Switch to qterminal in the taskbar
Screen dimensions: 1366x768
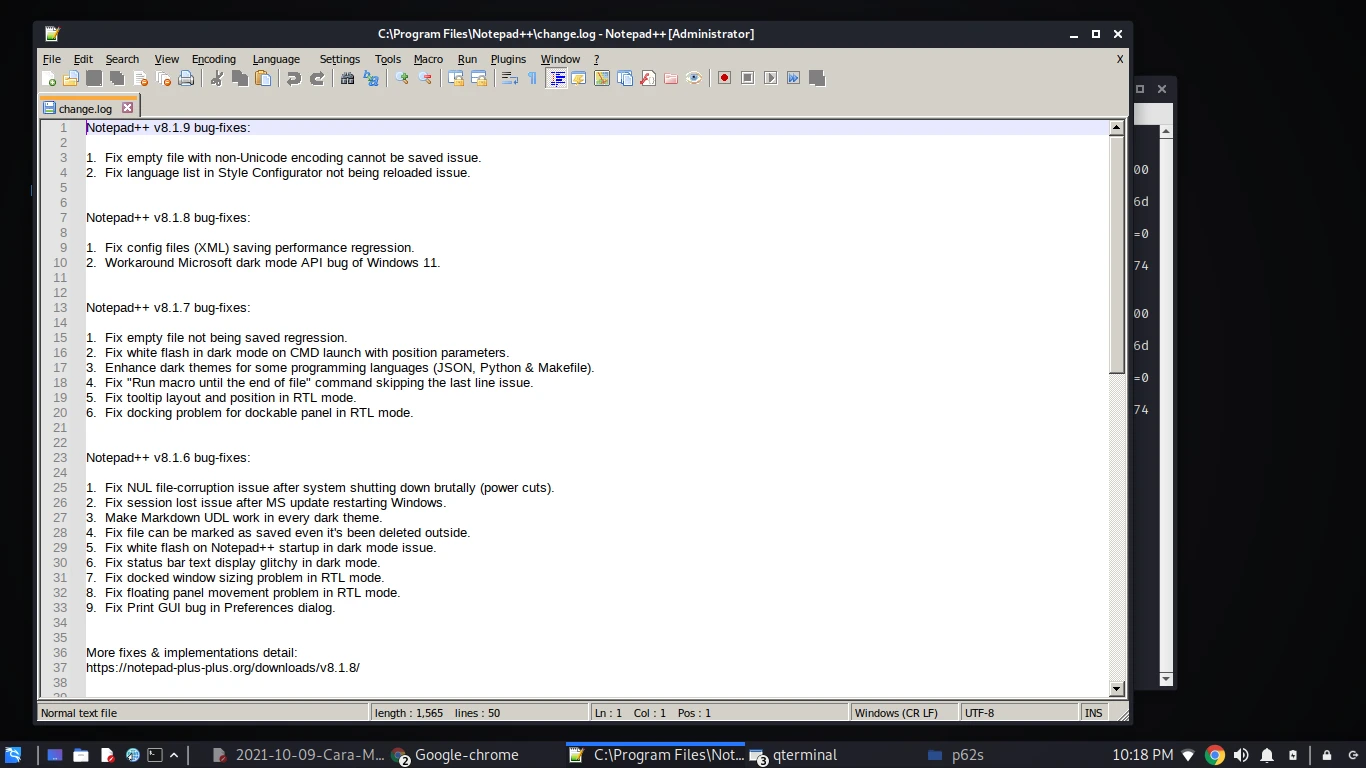[793, 755]
